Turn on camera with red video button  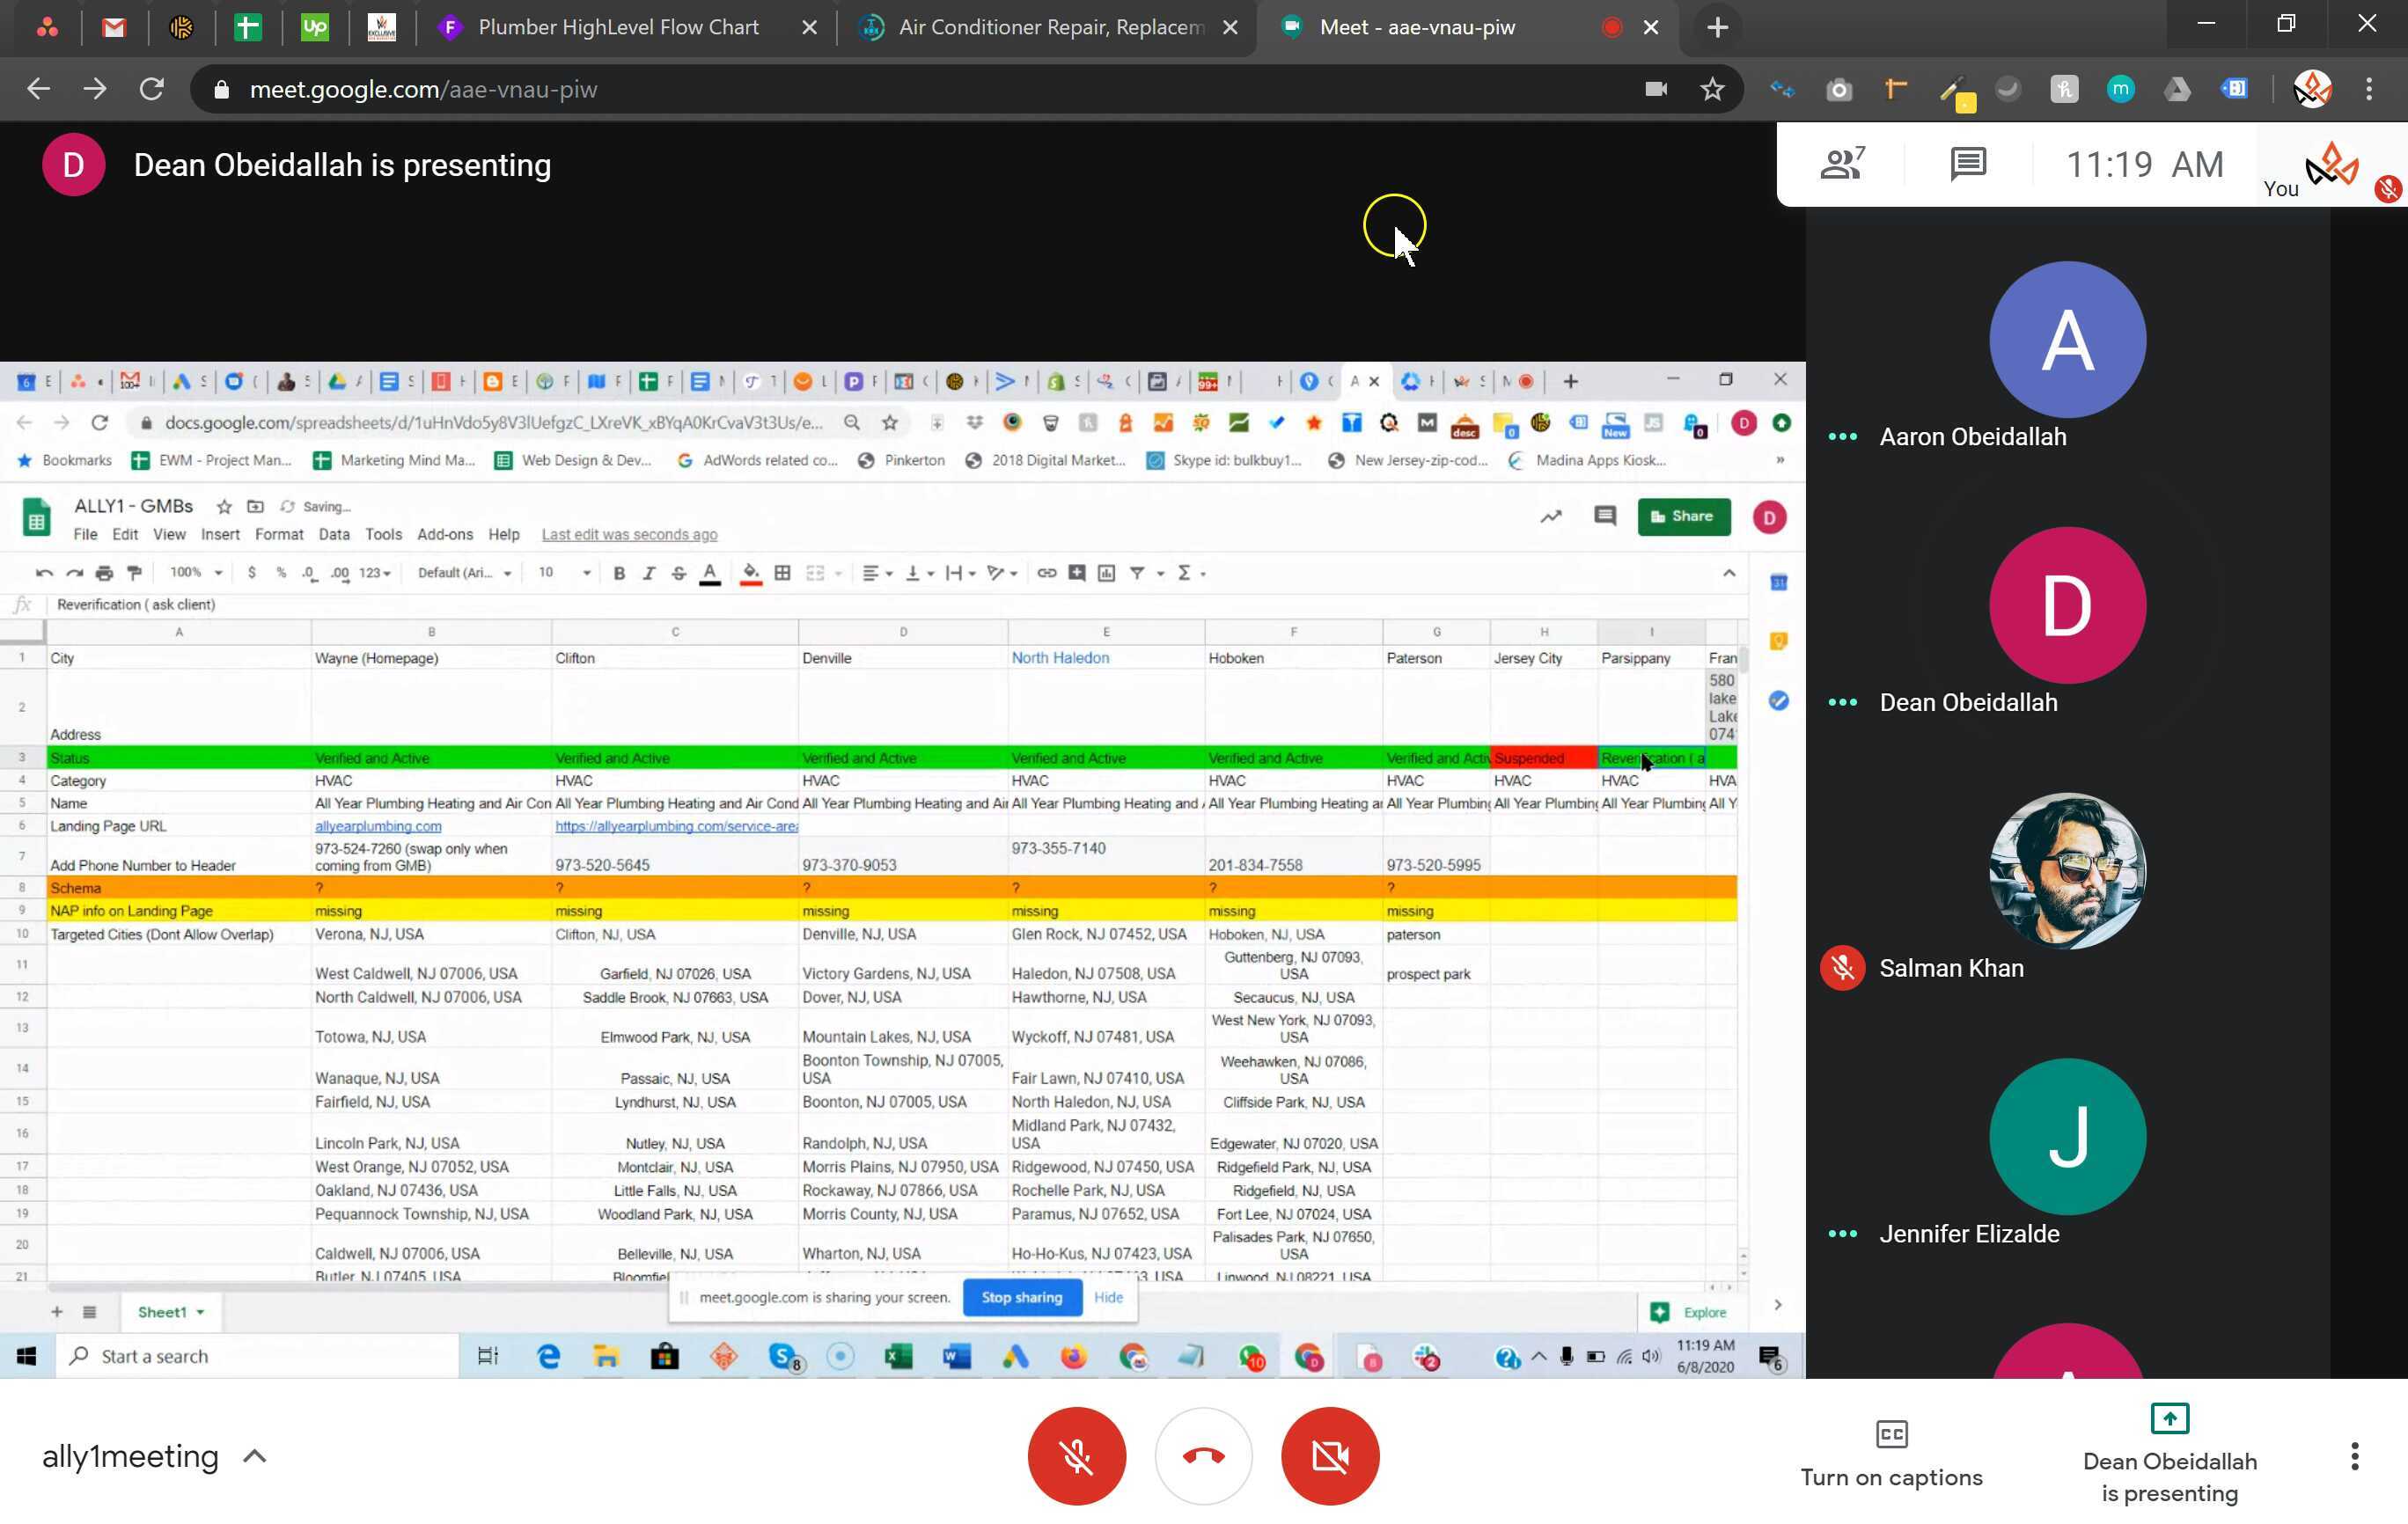1330,1456
